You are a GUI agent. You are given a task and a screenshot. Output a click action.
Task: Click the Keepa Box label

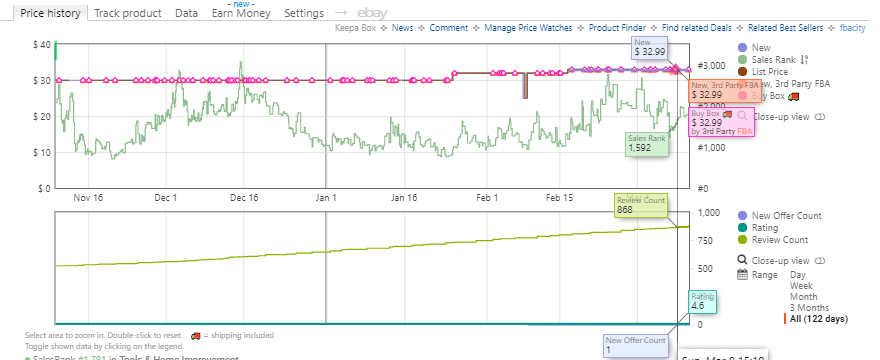point(355,28)
